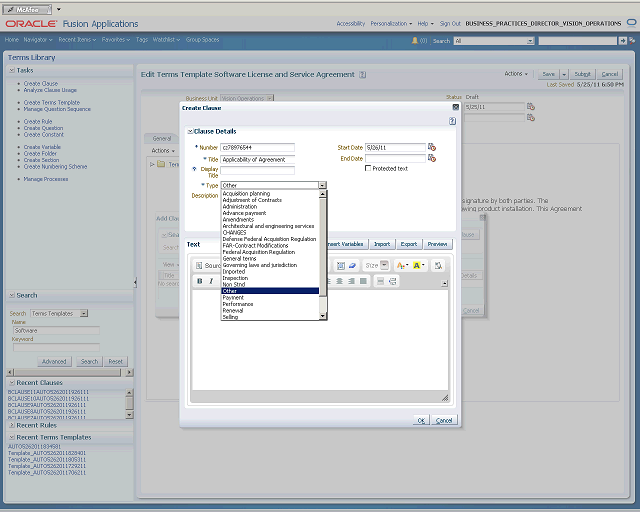Click the justify align icon
Image resolution: width=640 pixels, height=512 pixels.
click(x=363, y=281)
